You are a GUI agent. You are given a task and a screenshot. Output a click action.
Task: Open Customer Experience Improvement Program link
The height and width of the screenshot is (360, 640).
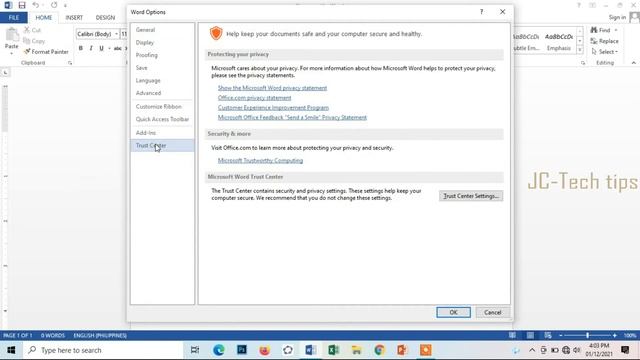tap(273, 108)
